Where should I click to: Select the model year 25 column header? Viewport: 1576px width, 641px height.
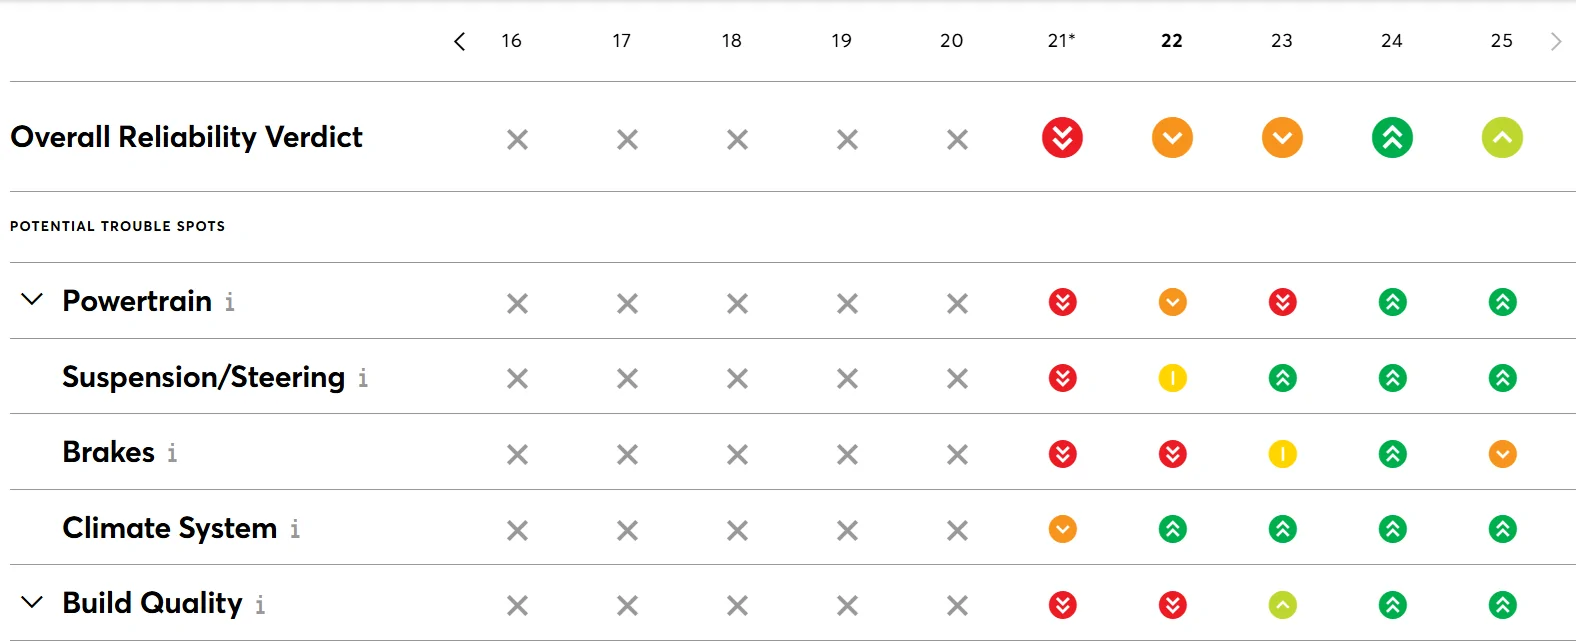1502,41
